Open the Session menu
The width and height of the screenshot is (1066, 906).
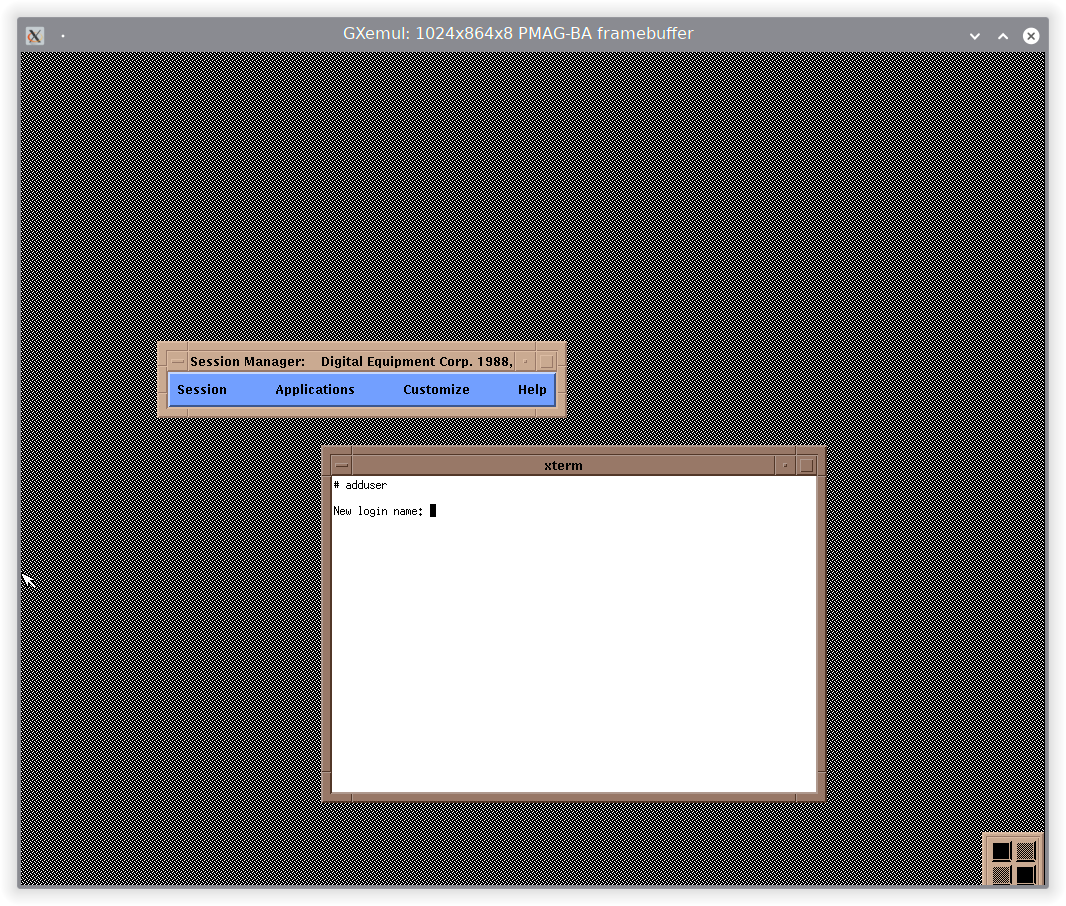click(202, 389)
